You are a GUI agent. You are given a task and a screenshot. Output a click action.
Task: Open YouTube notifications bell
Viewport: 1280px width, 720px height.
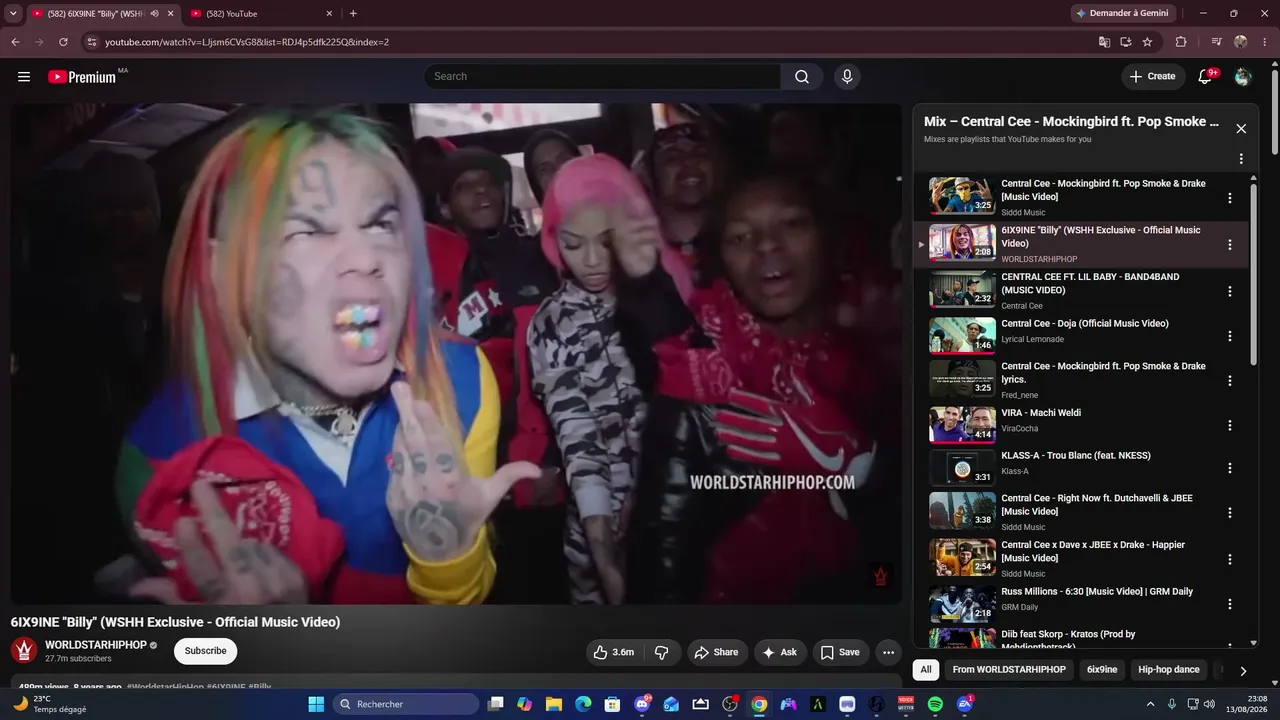(x=1205, y=77)
